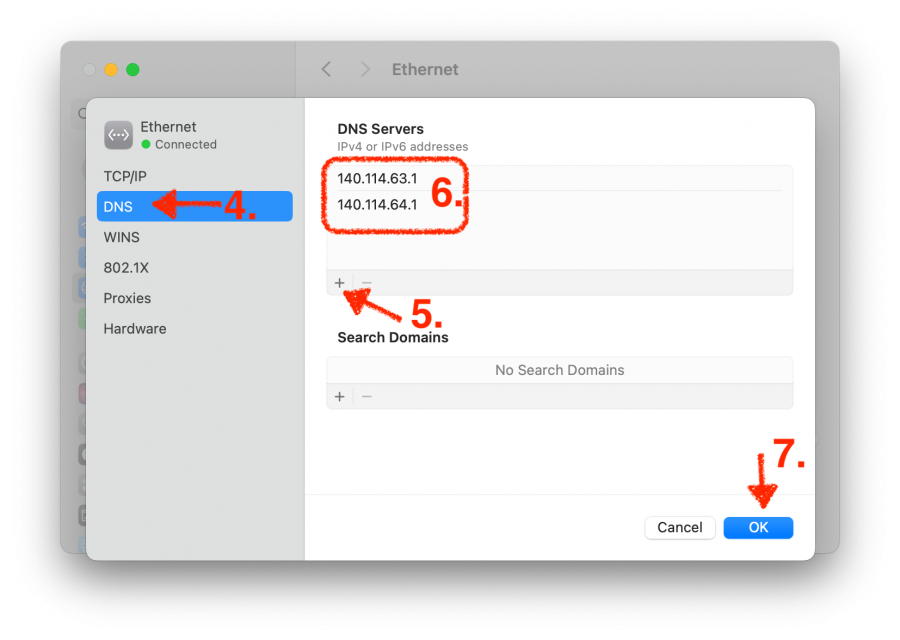Go forward using the right chevron

point(365,69)
